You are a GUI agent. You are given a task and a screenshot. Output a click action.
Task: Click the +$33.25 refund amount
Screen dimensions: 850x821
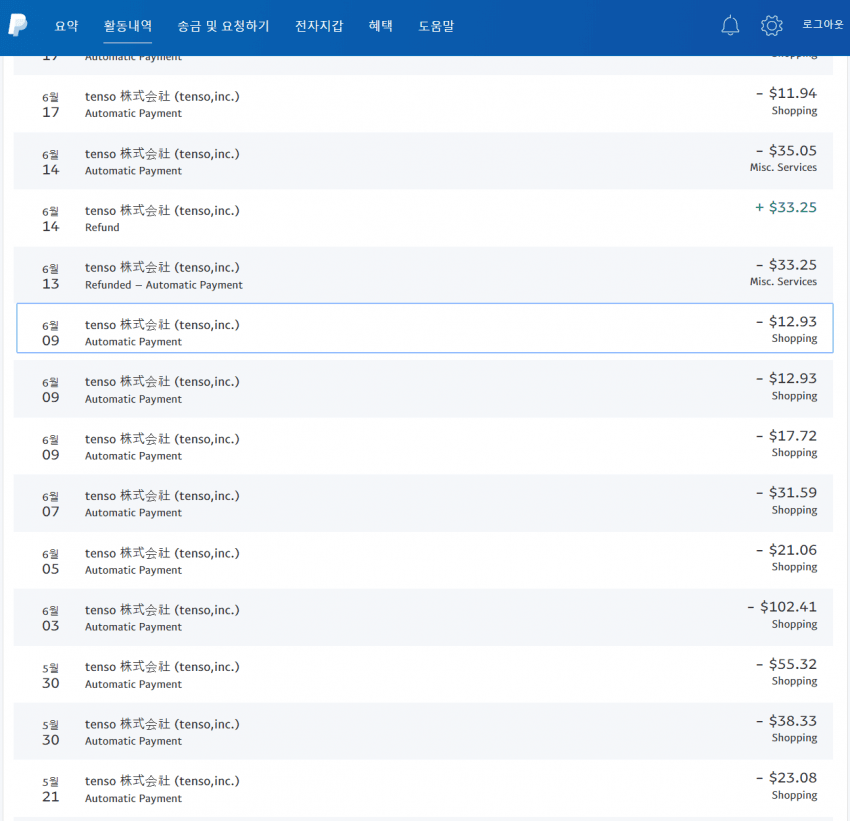[x=785, y=207]
